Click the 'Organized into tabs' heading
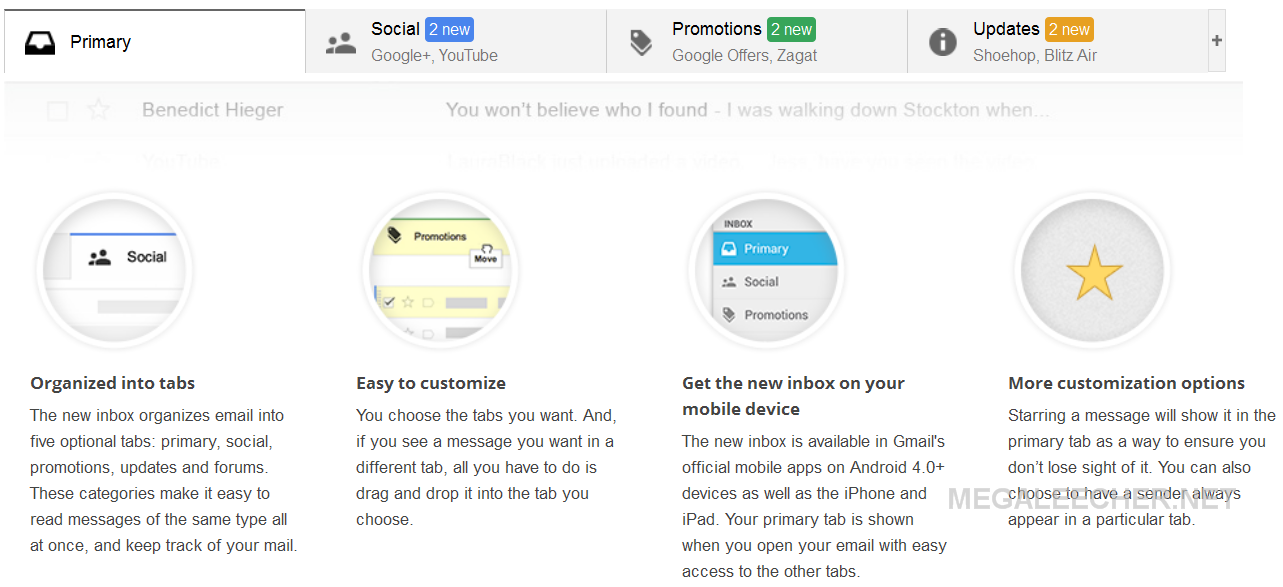Screen dimensions: 1283x587 click(x=113, y=383)
